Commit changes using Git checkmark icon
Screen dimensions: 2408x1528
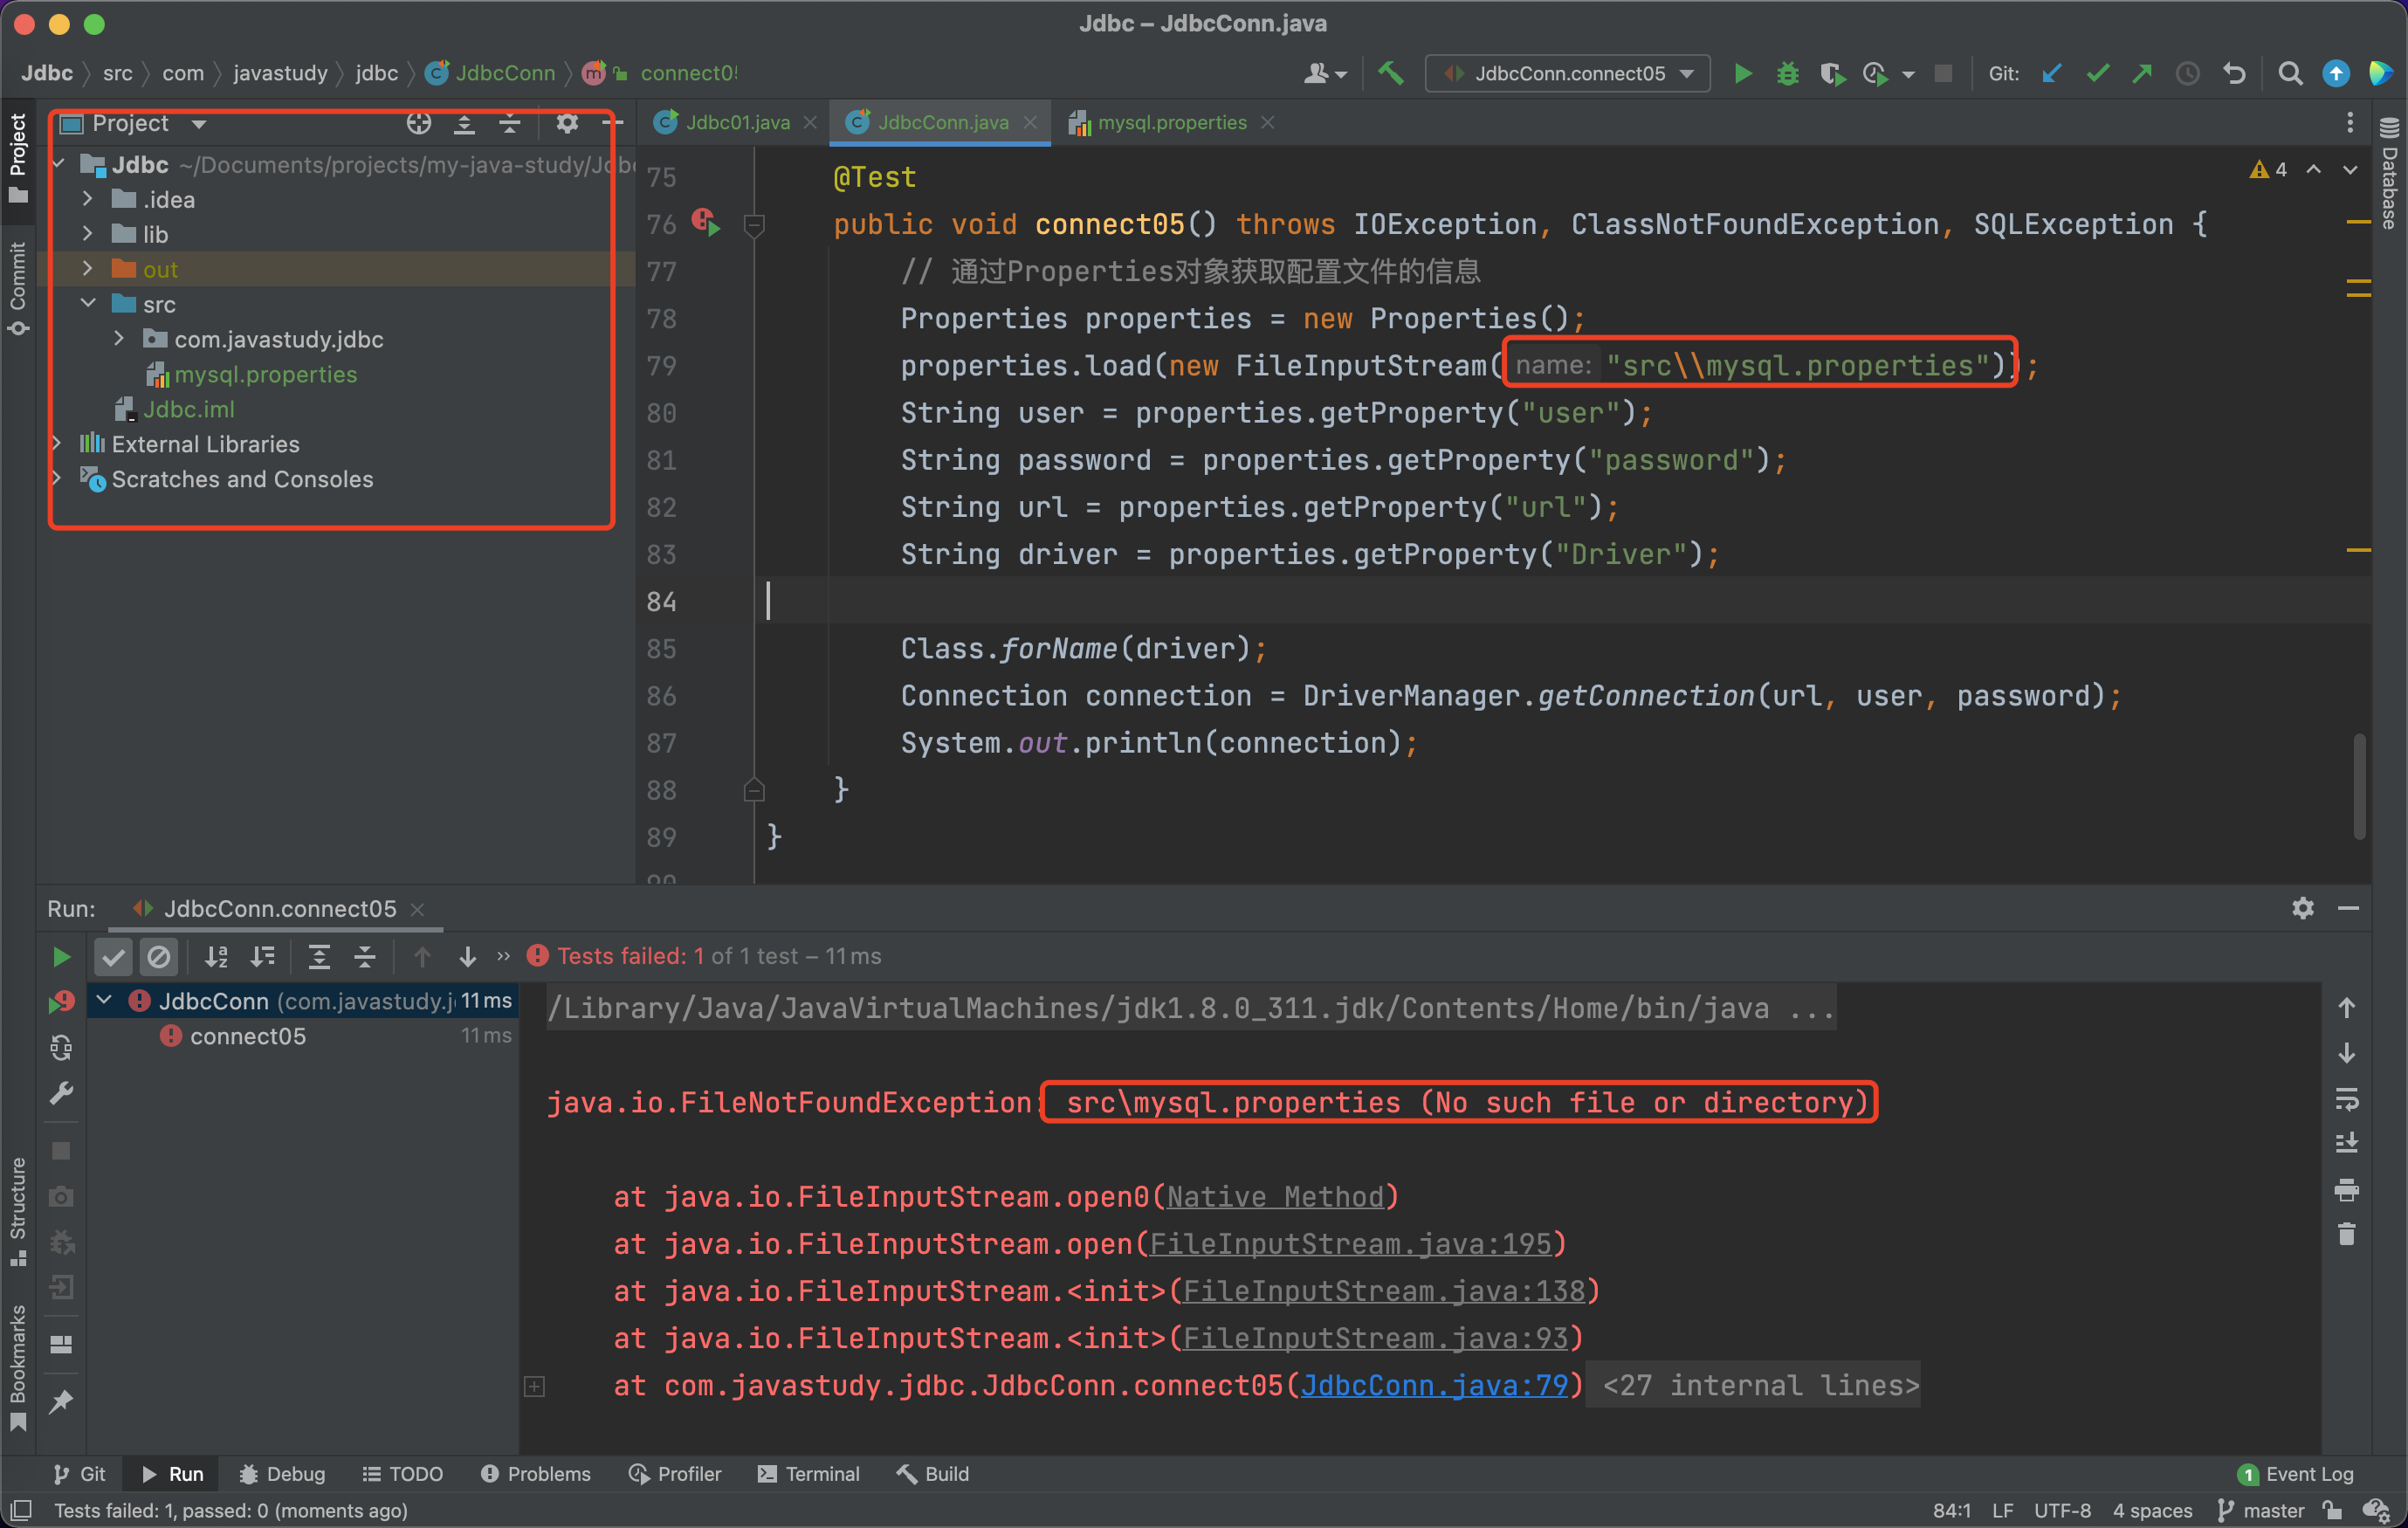click(x=2097, y=73)
